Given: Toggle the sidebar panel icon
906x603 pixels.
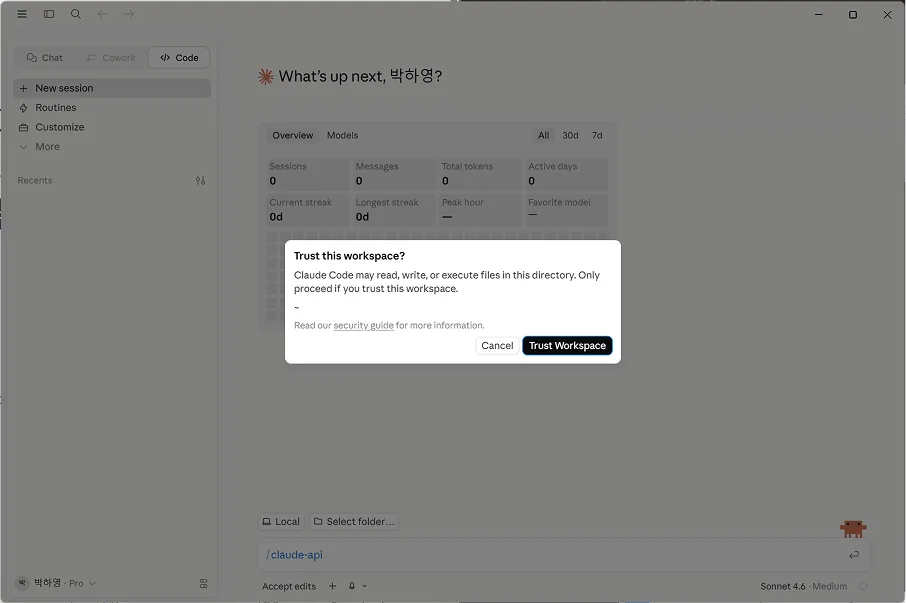Looking at the screenshot, I should [49, 14].
